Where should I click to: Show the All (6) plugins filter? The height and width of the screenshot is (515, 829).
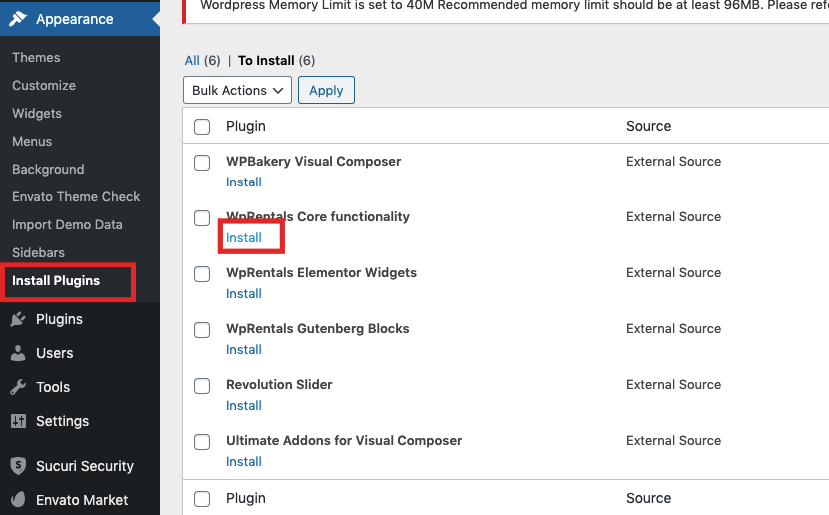point(202,60)
